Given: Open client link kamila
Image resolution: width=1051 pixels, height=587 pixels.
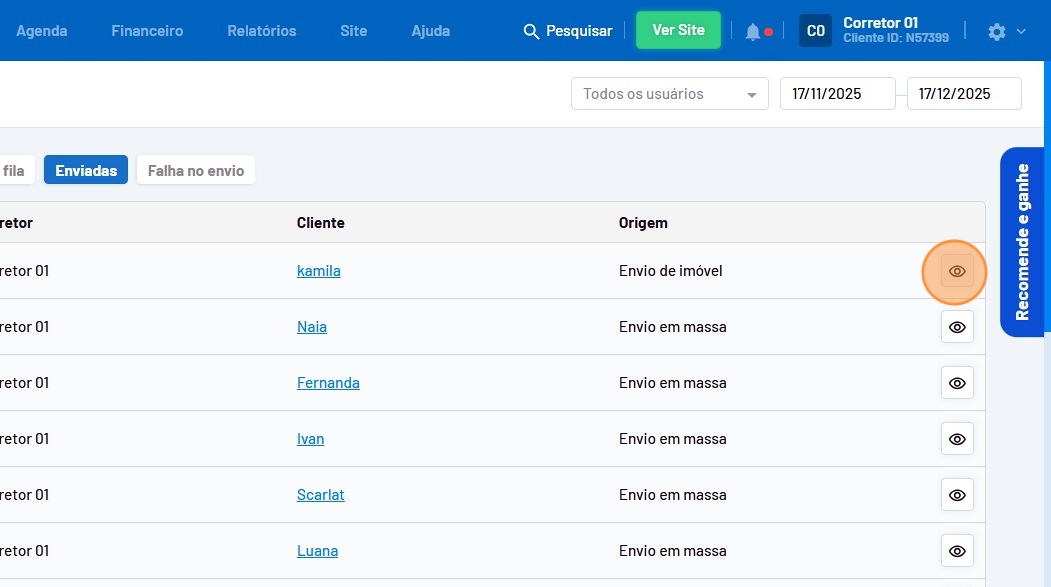Looking at the screenshot, I should click(x=318, y=271).
